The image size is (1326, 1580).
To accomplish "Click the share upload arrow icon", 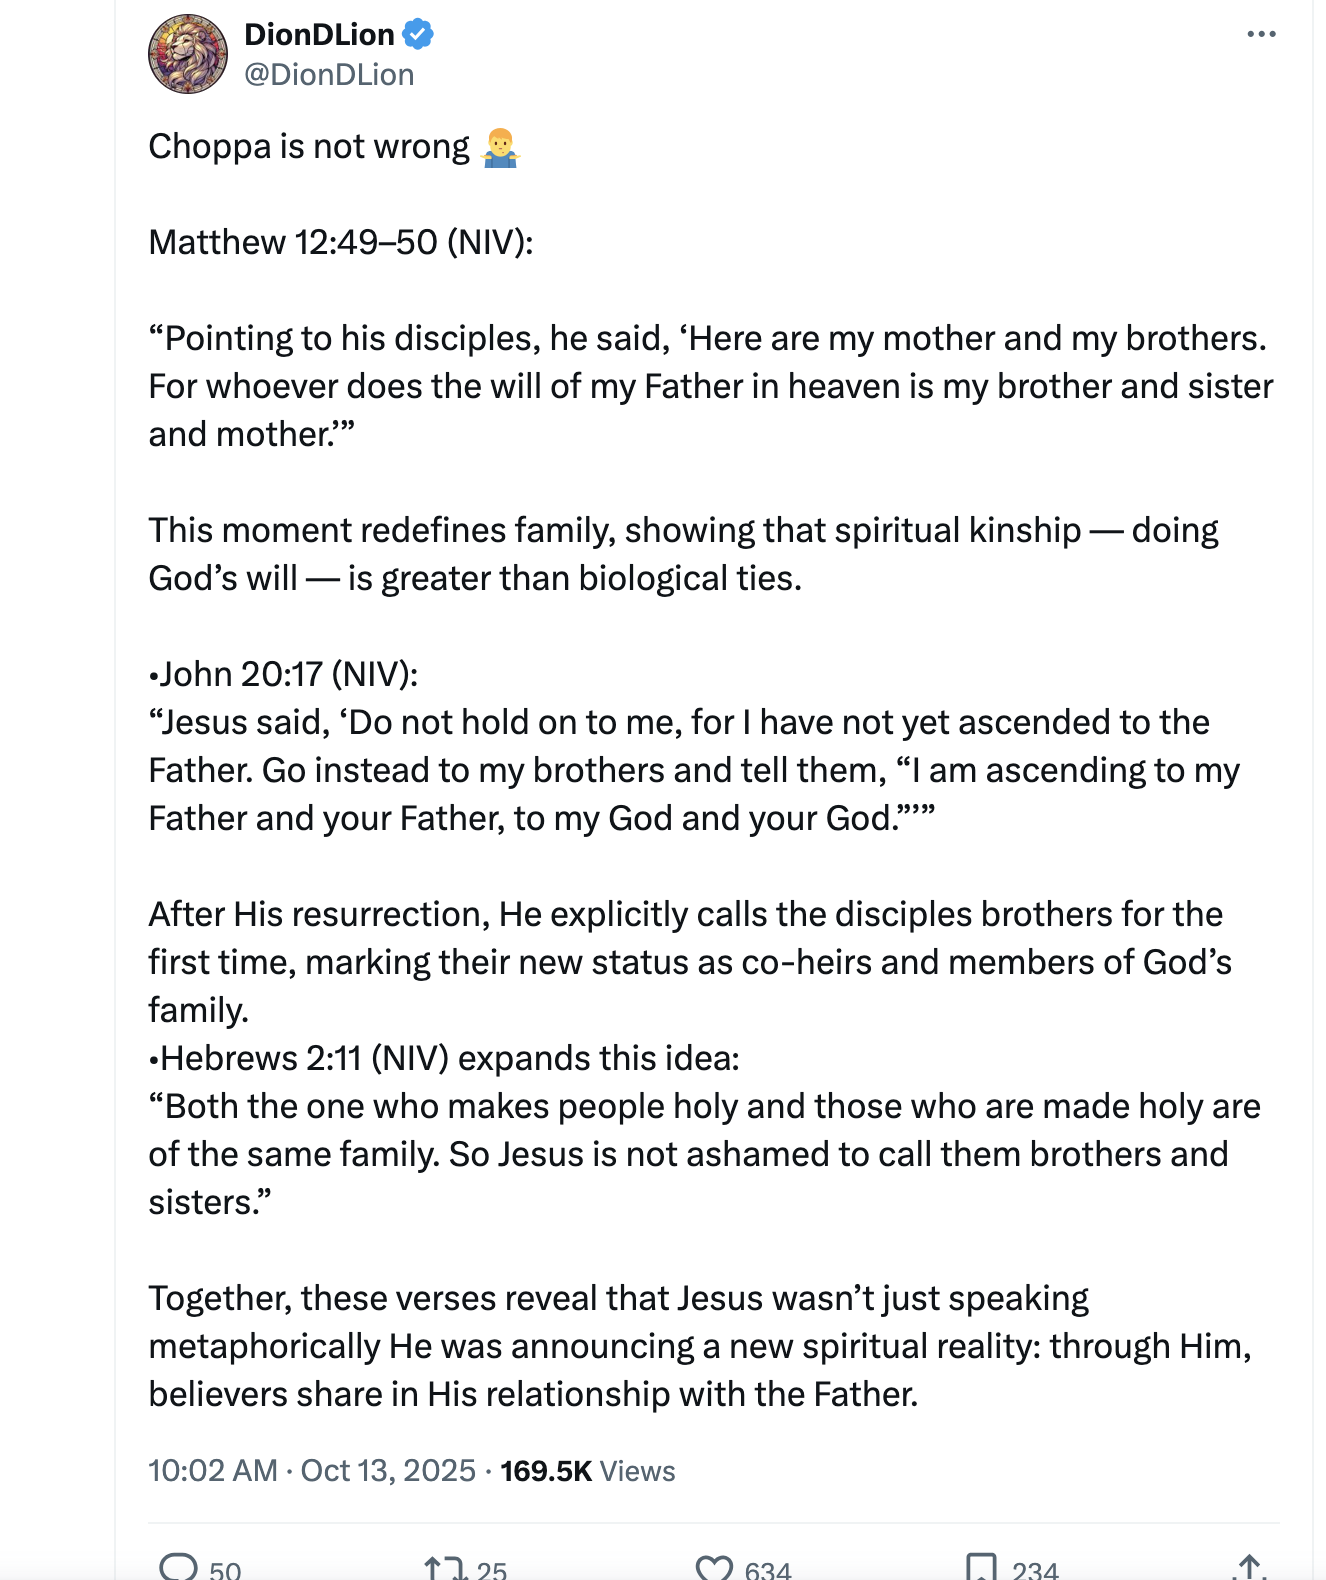I will tap(1248, 1568).
